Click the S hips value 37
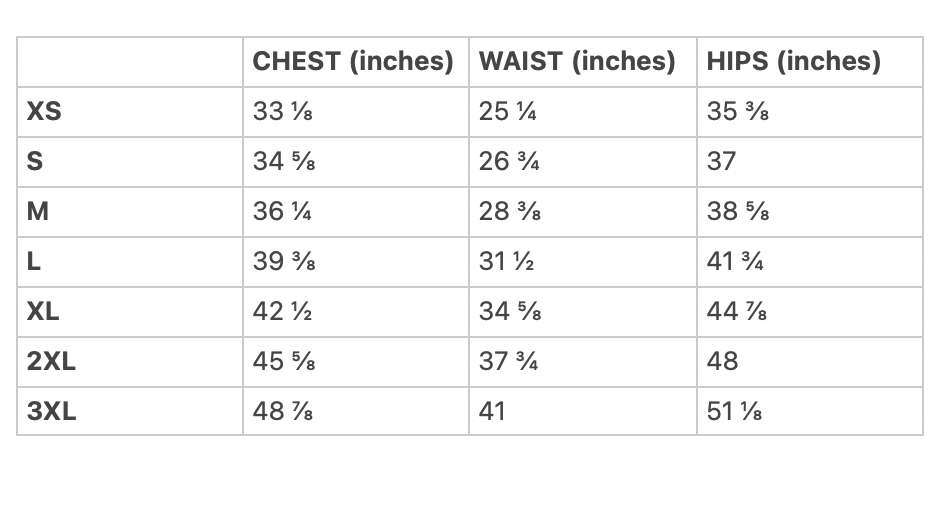Image resolution: width=952 pixels, height=514 pixels. pos(721,162)
